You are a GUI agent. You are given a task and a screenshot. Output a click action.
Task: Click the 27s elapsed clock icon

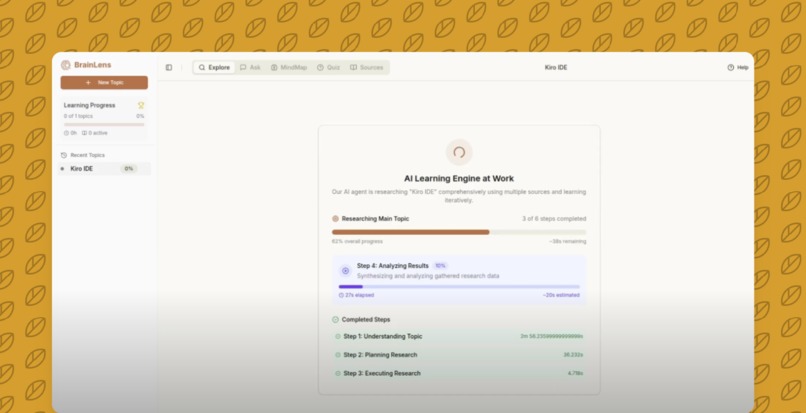341,295
